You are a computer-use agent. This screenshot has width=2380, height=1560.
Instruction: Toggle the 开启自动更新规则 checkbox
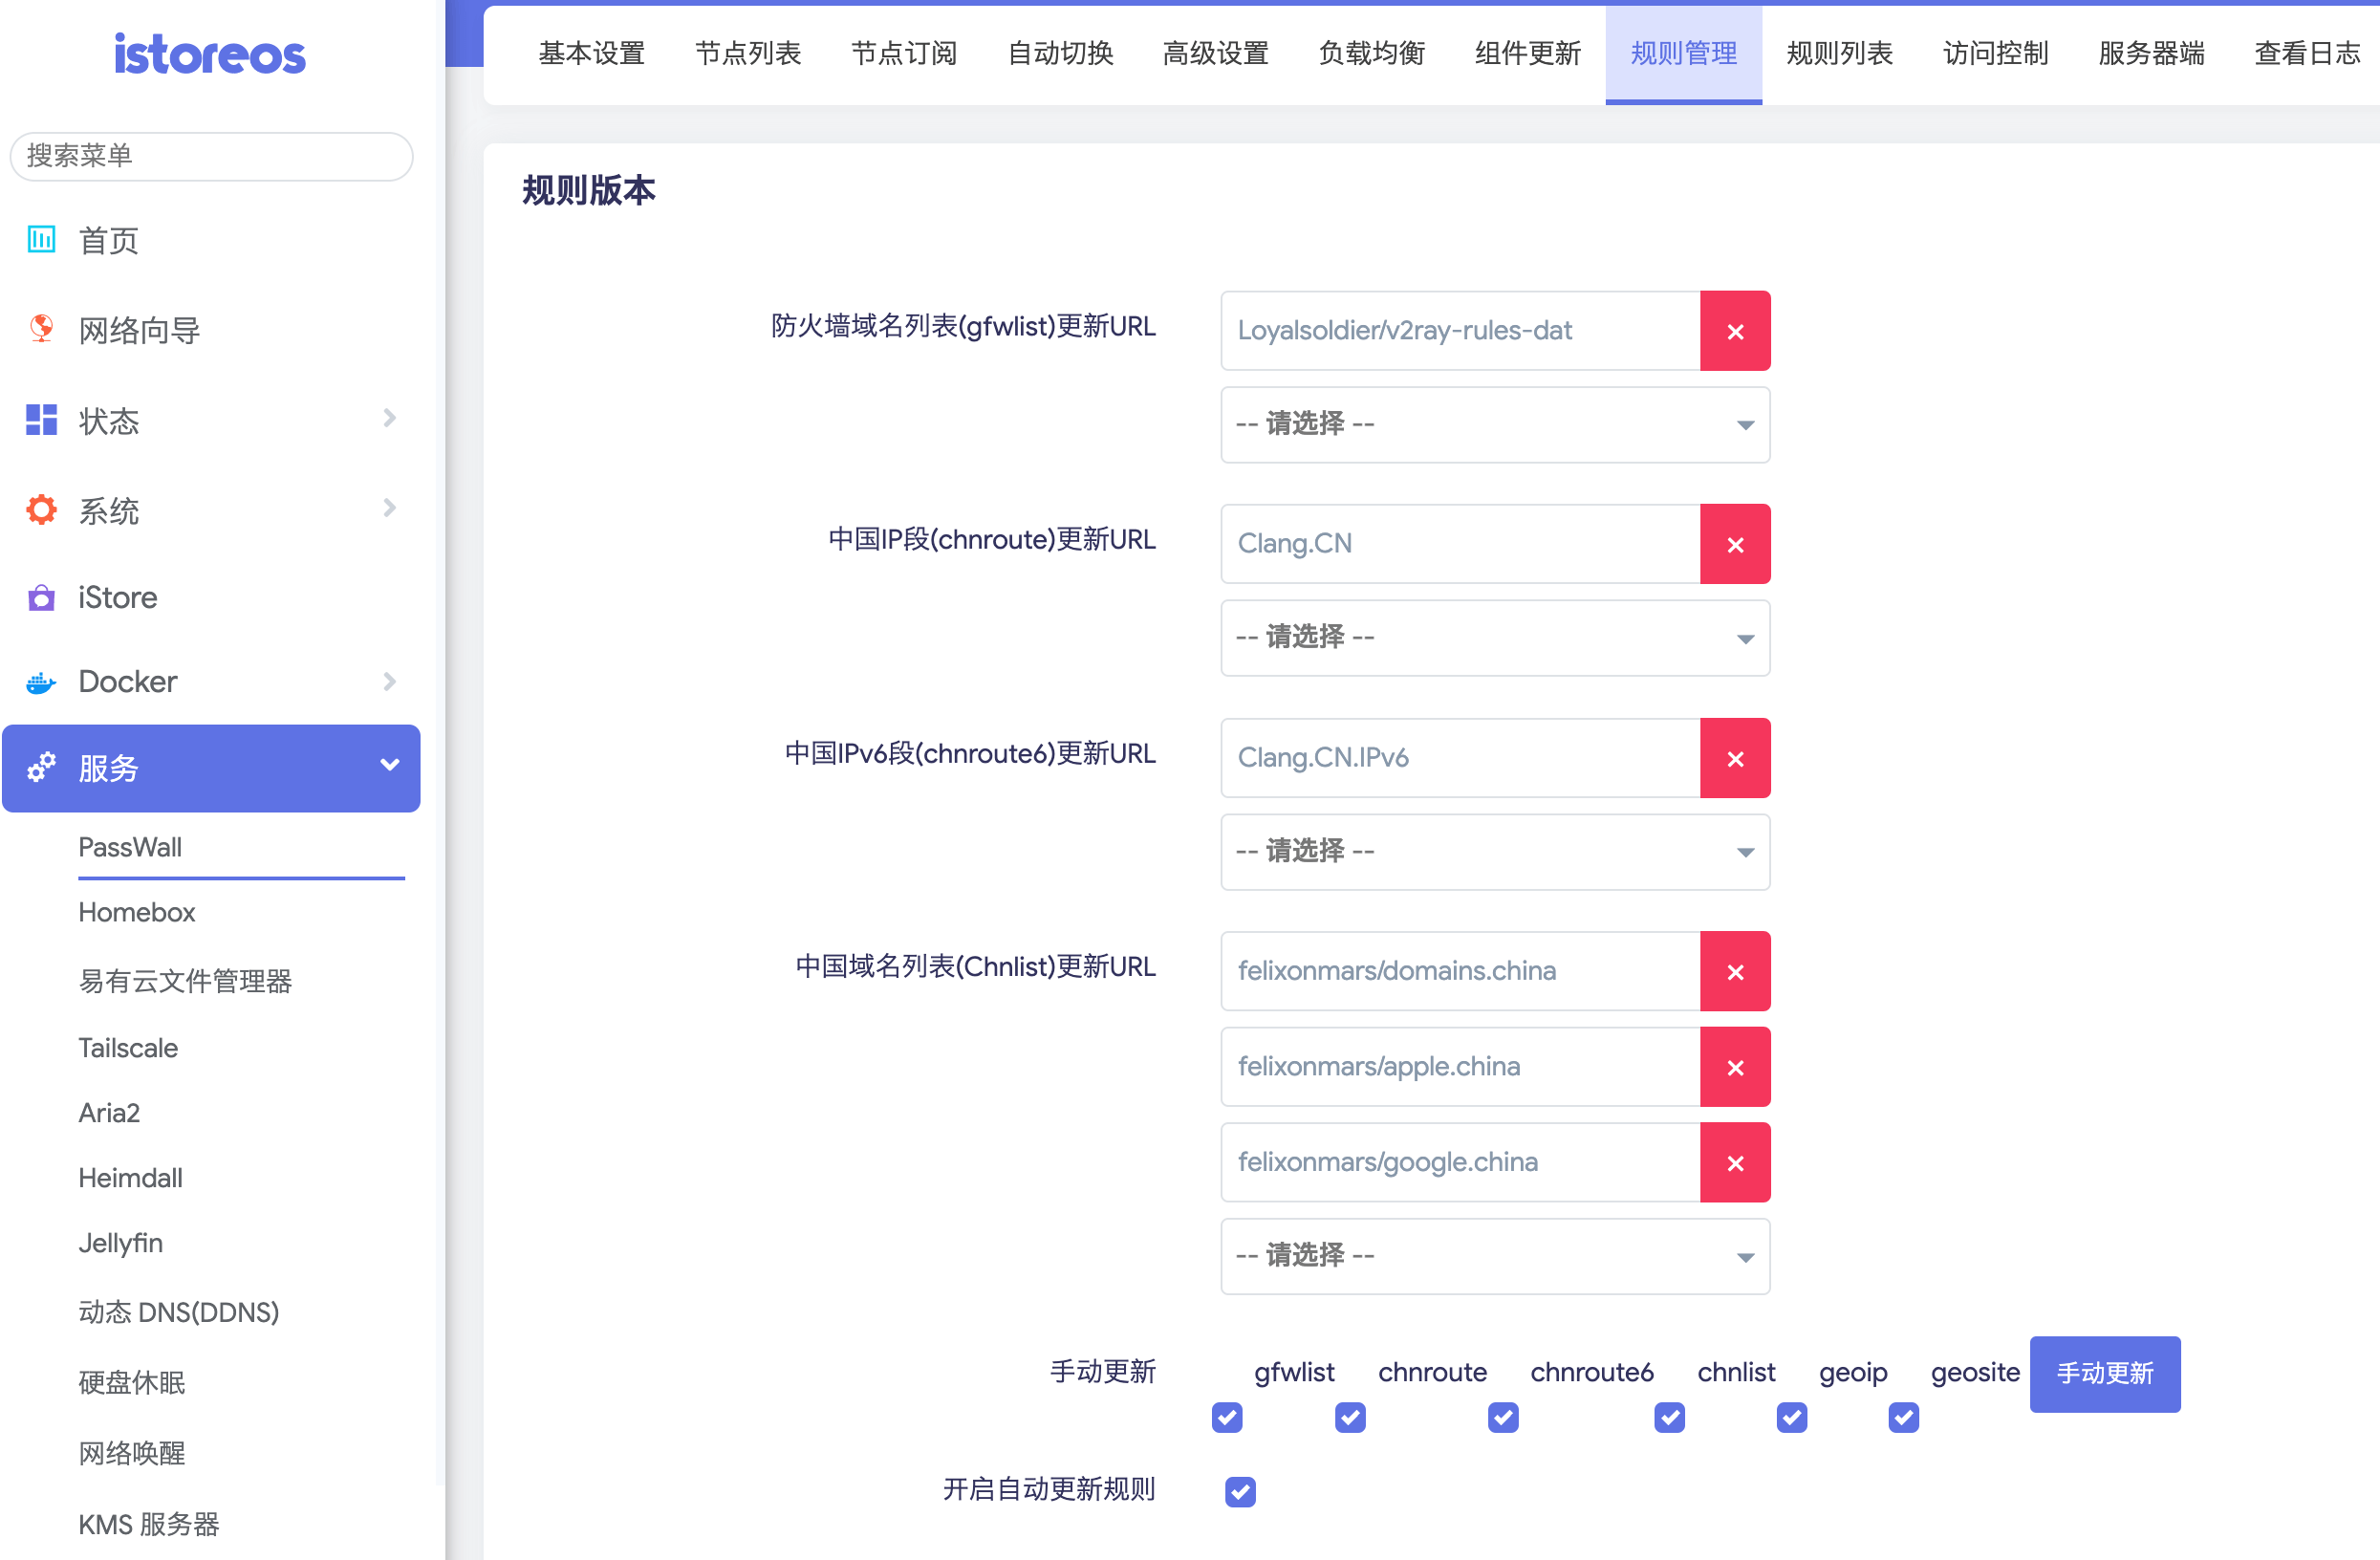[1239, 1491]
